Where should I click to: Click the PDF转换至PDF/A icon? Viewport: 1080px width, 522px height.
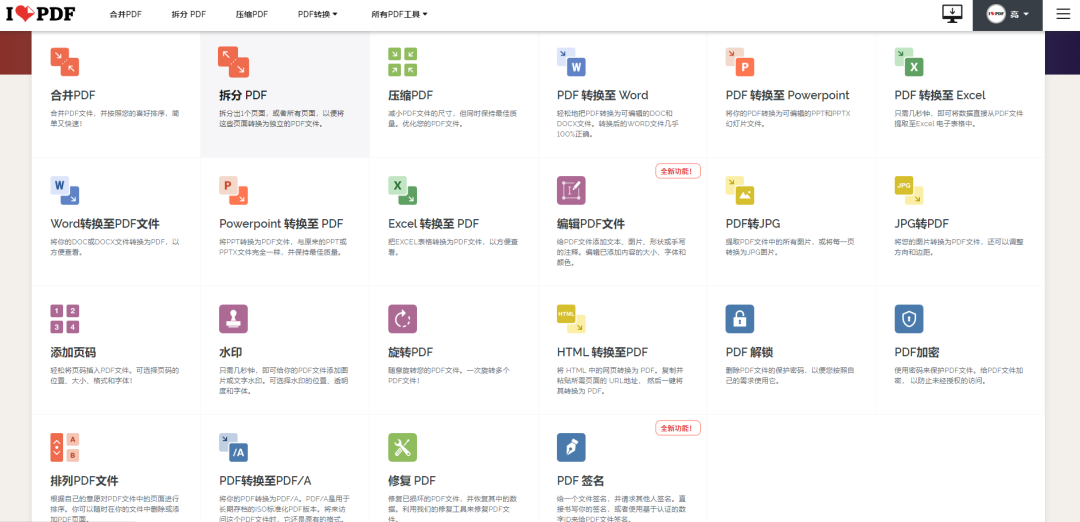(233, 447)
